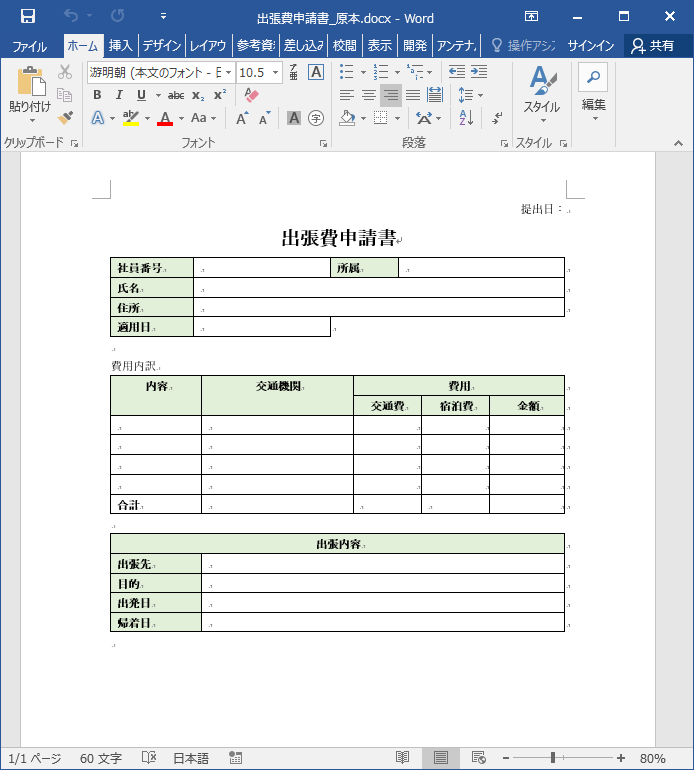Click the サインイン (Sign in) link
The image size is (694, 770).
pos(591,46)
